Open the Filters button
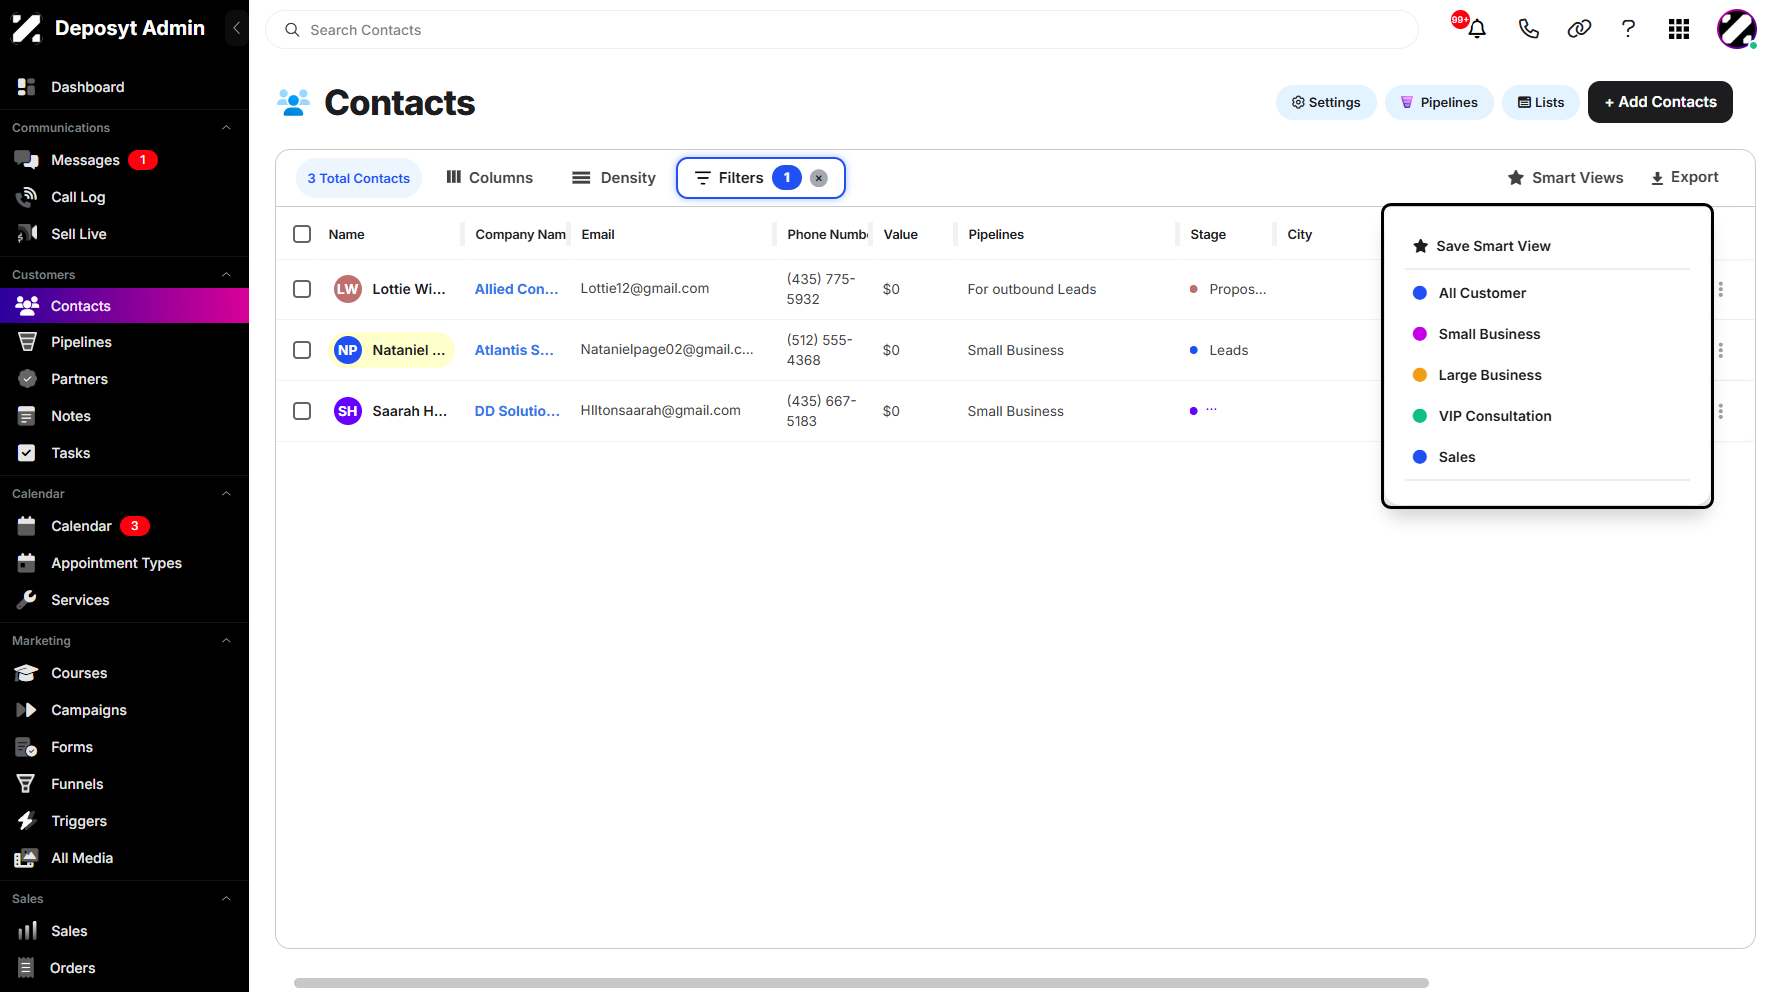This screenshot has width=1781, height=992. [x=761, y=178]
